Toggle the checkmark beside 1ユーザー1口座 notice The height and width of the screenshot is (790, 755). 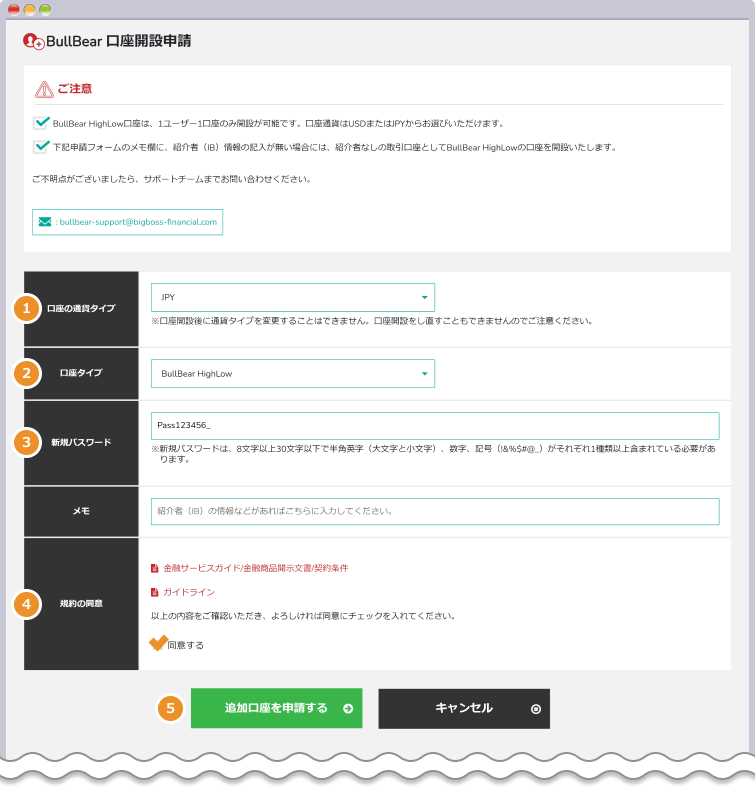pyautogui.click(x=41, y=122)
